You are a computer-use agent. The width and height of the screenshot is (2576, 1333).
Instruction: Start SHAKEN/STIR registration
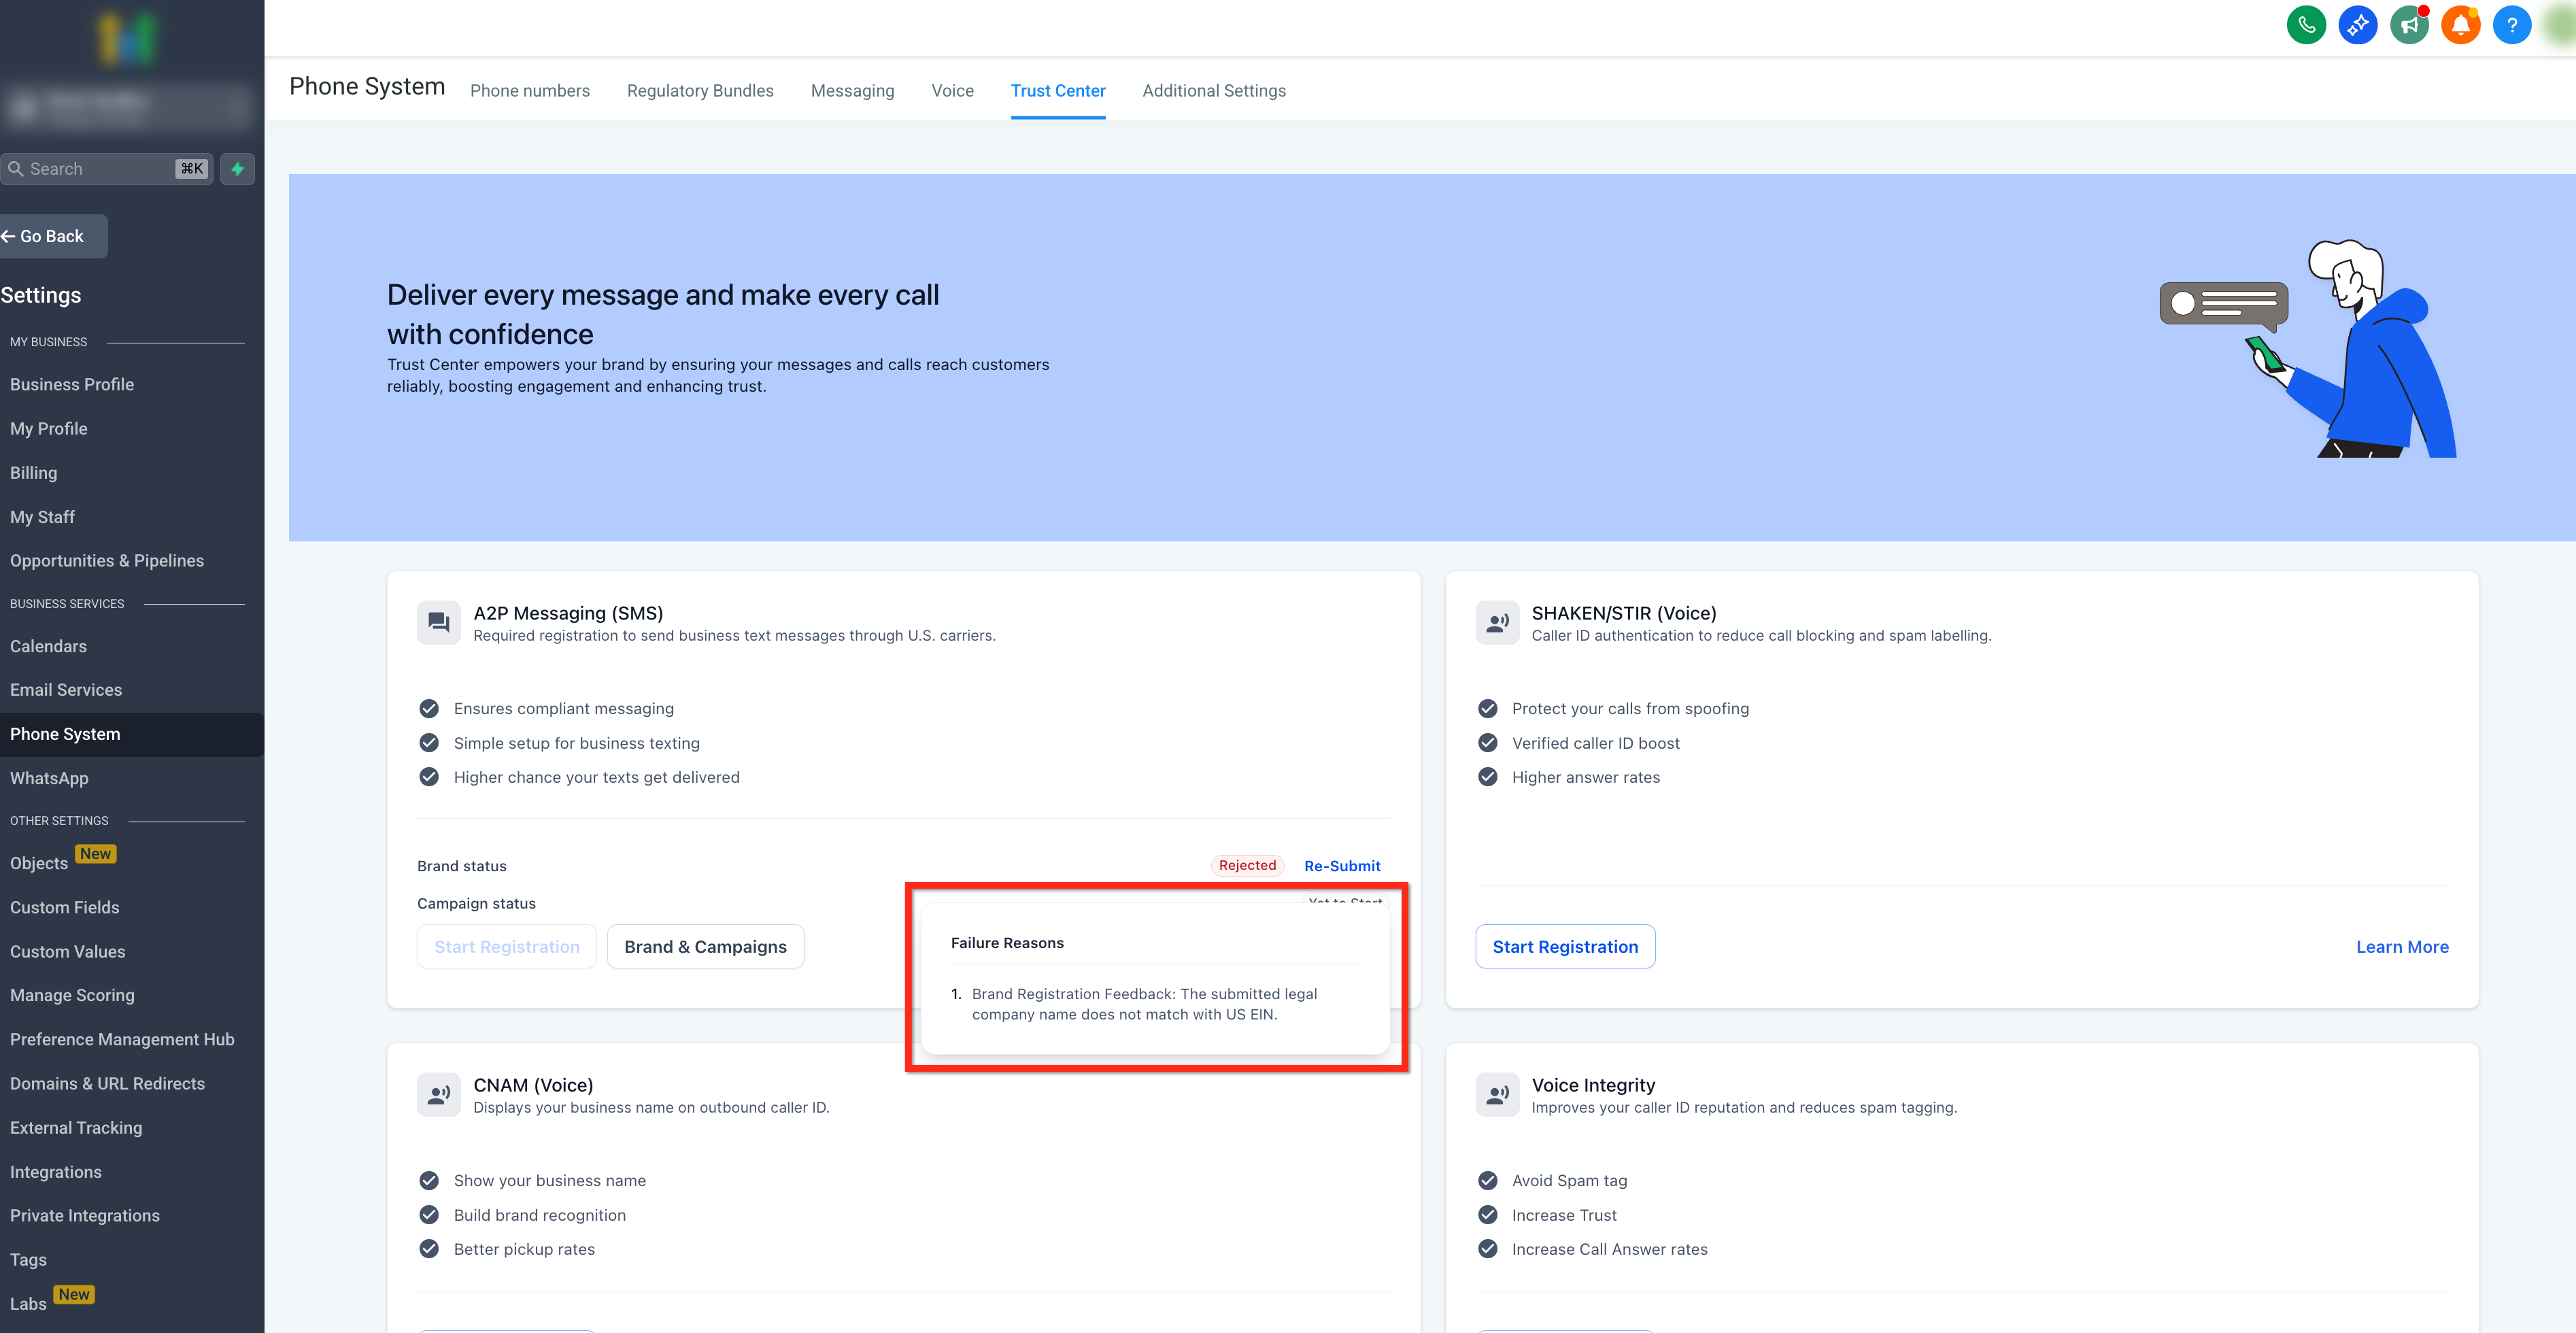click(x=1565, y=946)
